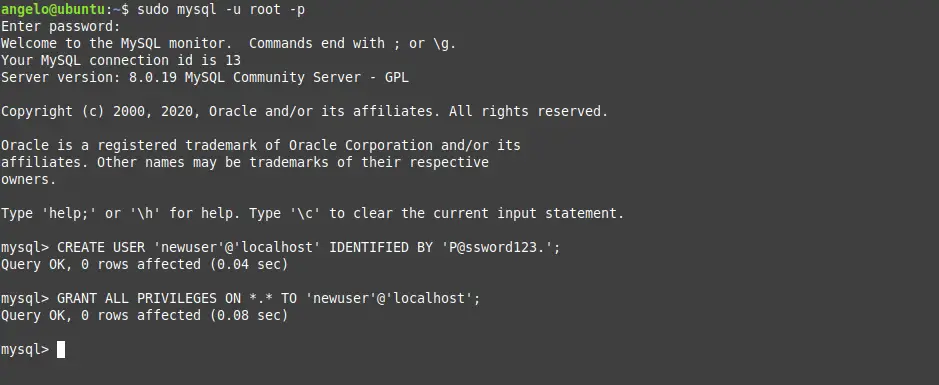Click the Server version 8.0.19 text
Image resolution: width=939 pixels, height=385 pixels.
204,77
